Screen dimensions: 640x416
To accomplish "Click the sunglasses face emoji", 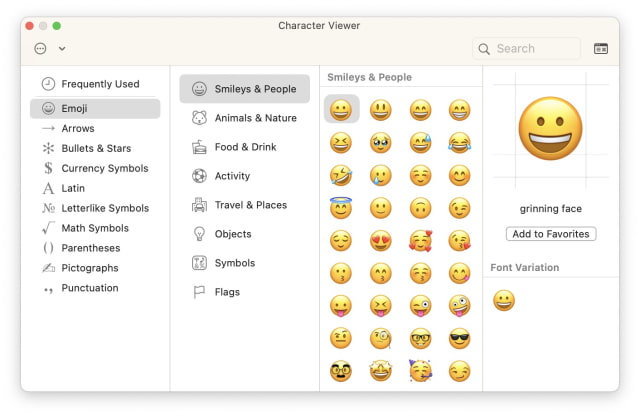I will 459,338.
